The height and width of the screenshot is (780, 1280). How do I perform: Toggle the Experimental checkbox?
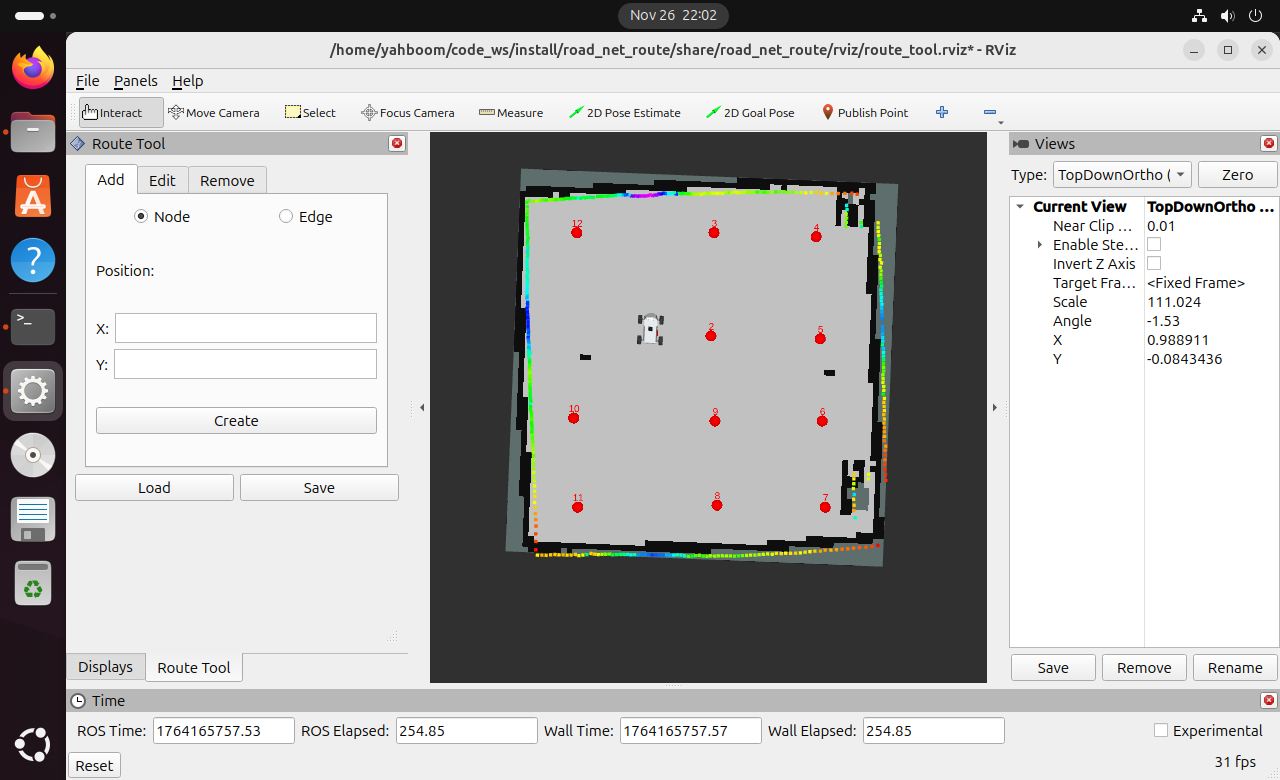(1160, 731)
